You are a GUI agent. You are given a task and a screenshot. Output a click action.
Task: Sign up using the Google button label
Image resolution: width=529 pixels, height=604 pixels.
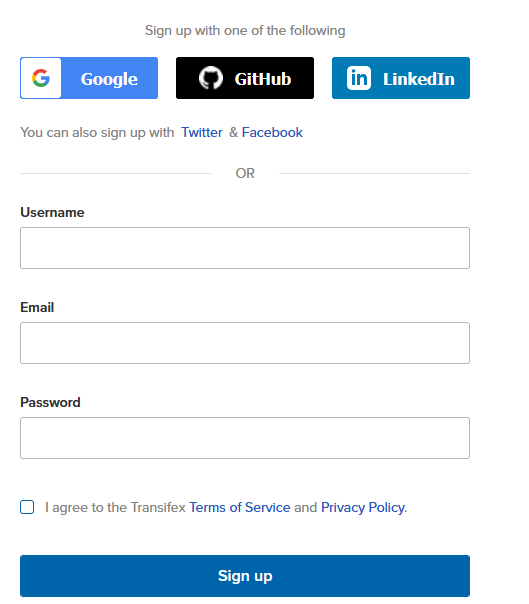pyautogui.click(x=109, y=79)
